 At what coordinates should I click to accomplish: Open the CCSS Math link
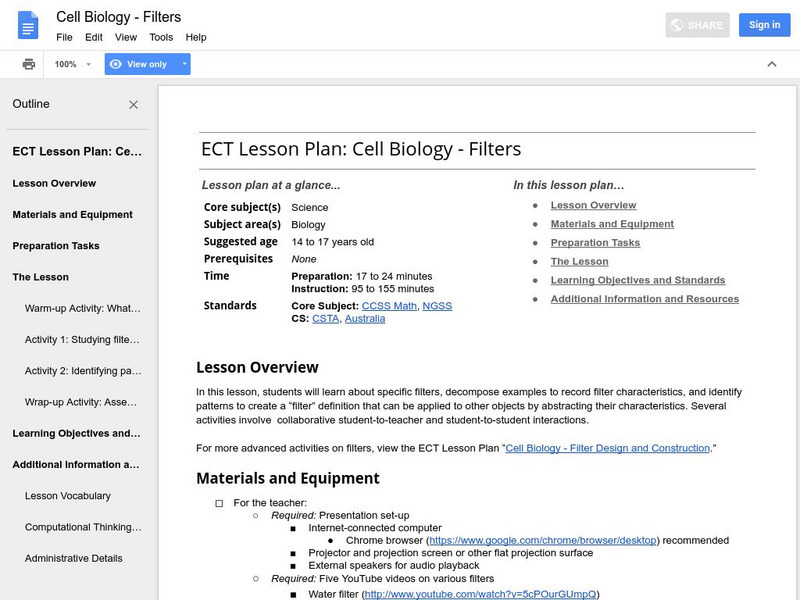pos(392,305)
